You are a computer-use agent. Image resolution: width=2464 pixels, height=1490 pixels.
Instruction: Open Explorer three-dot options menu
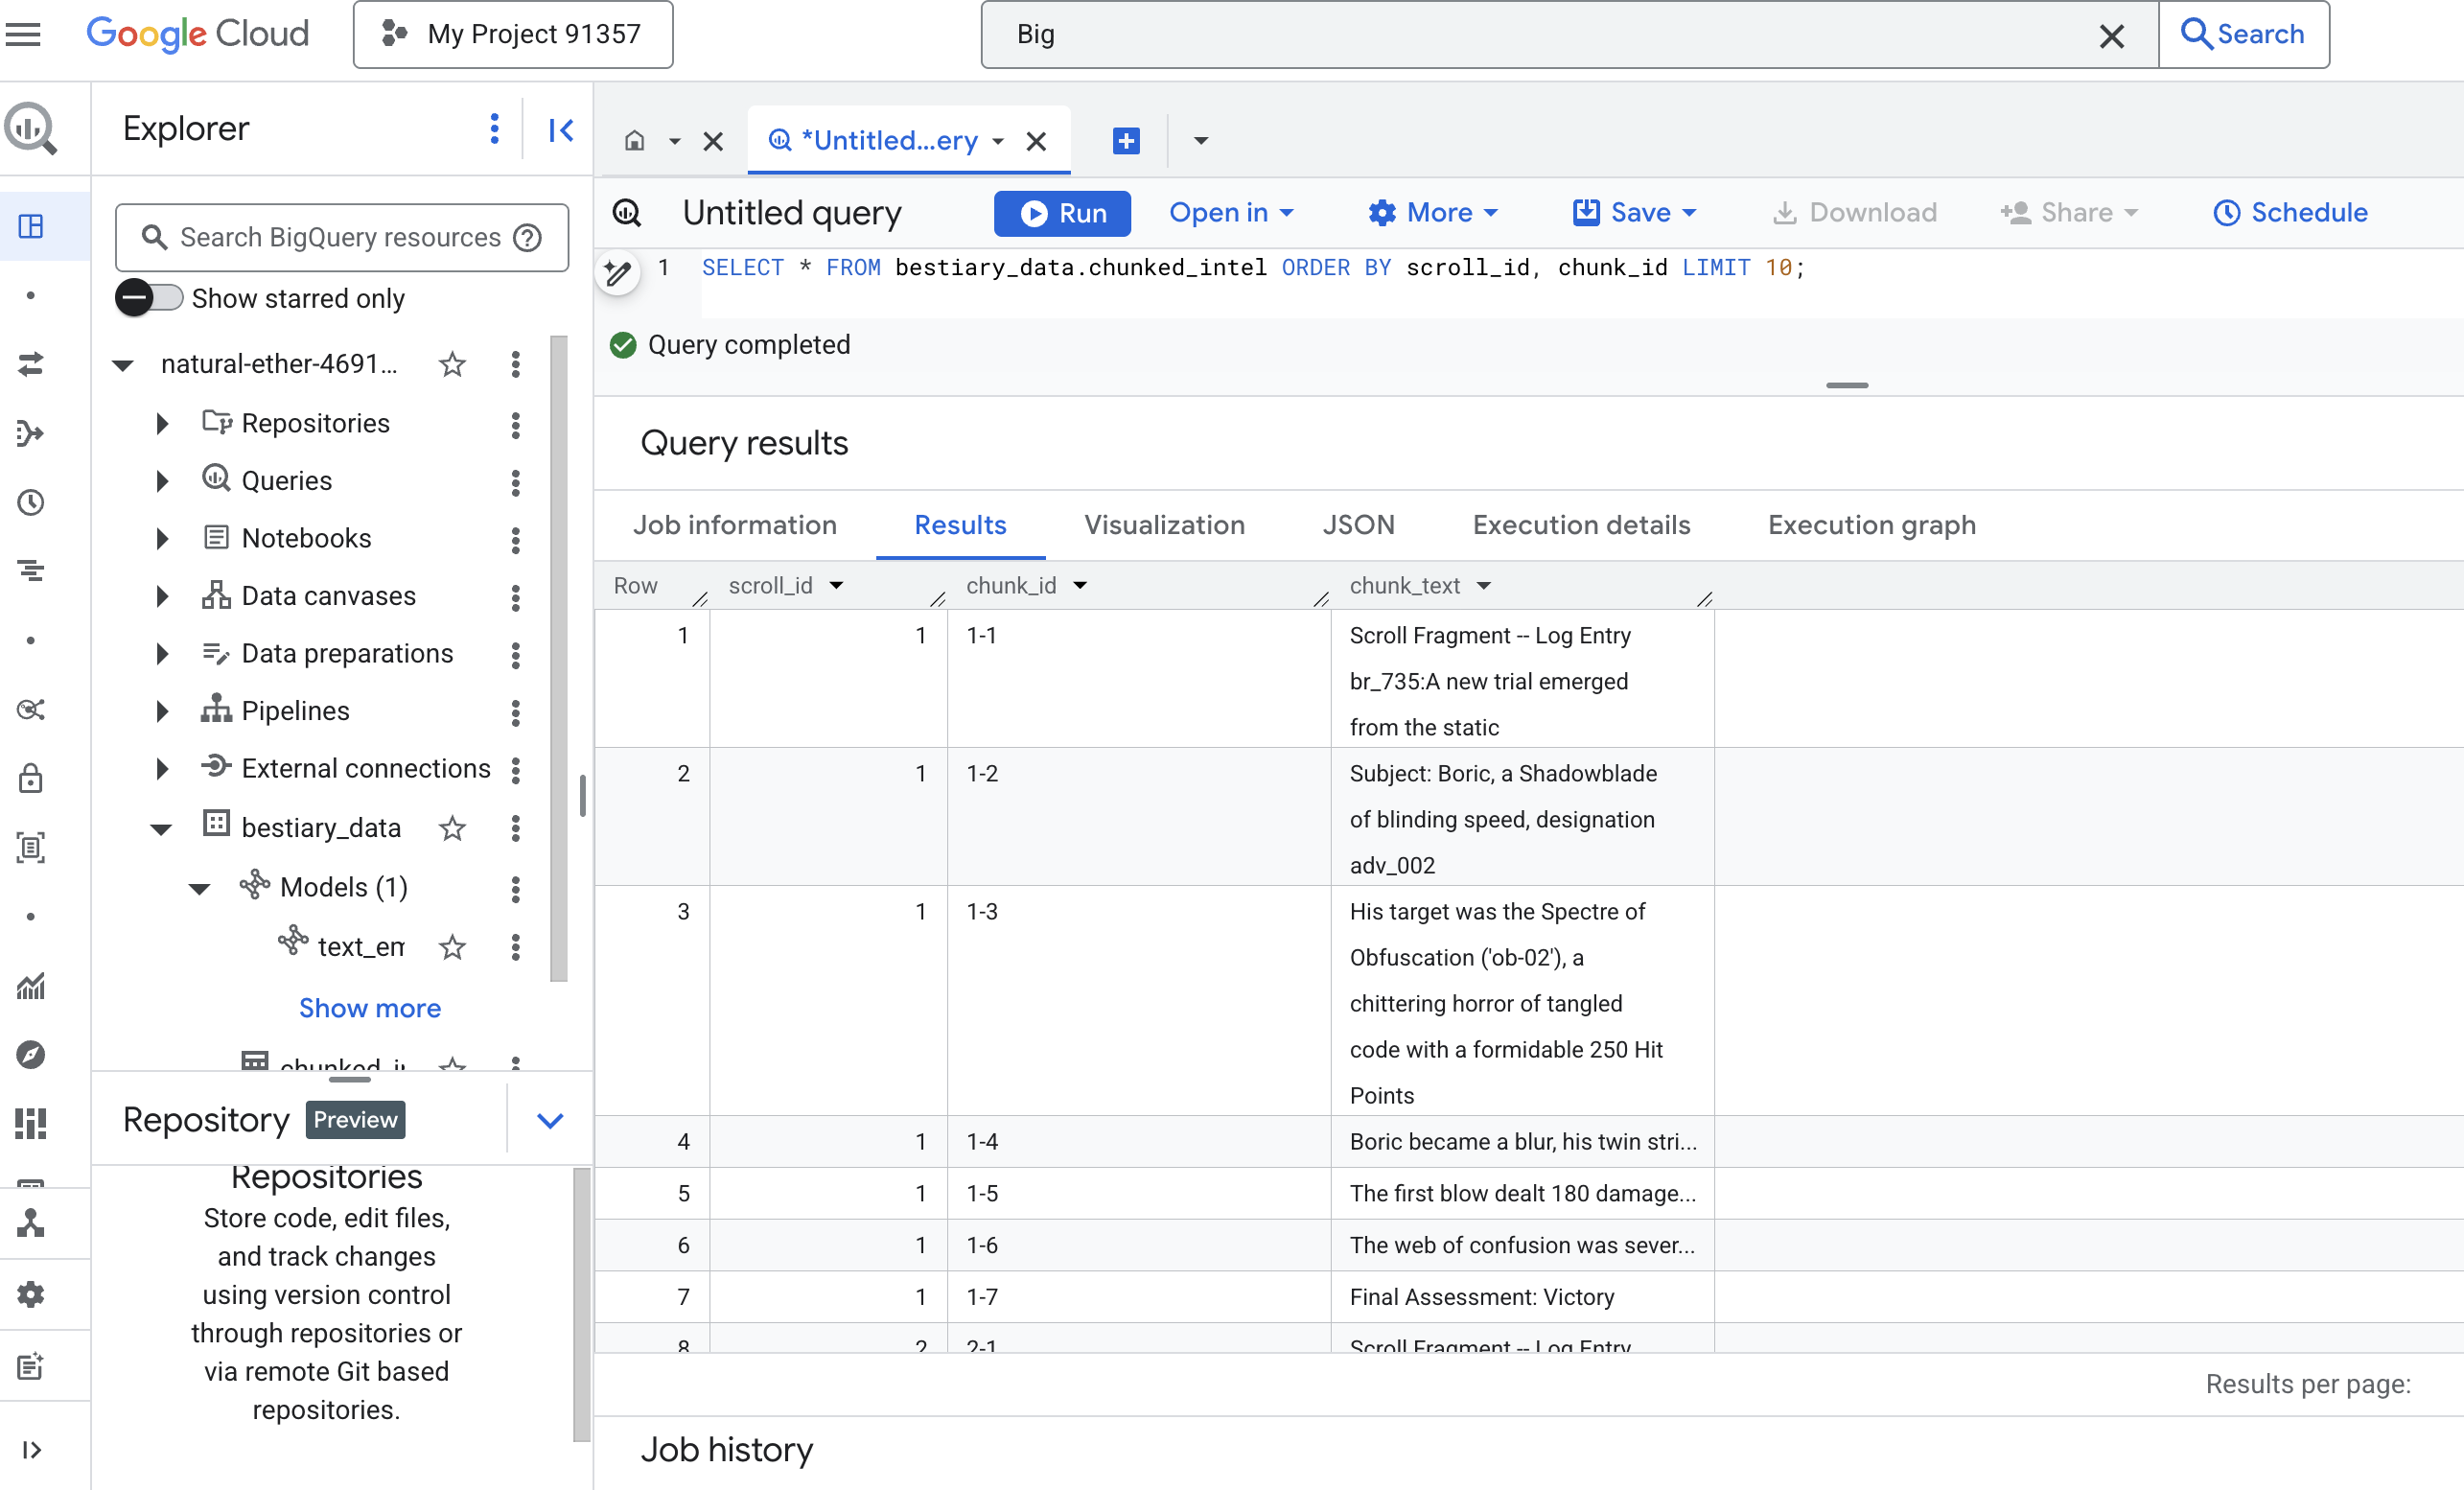point(494,129)
